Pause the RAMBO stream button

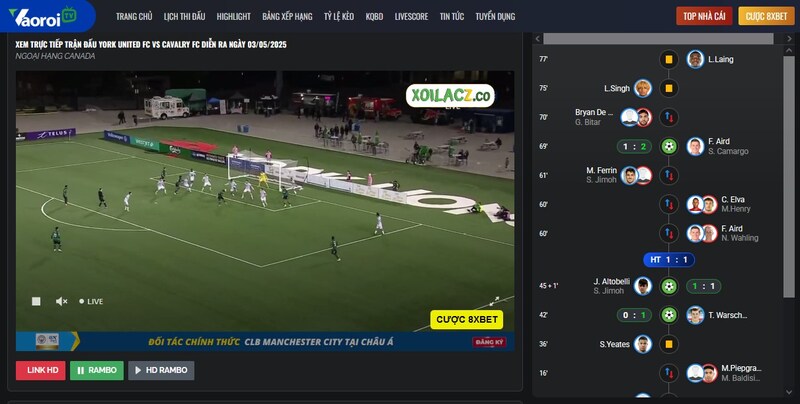click(97, 370)
